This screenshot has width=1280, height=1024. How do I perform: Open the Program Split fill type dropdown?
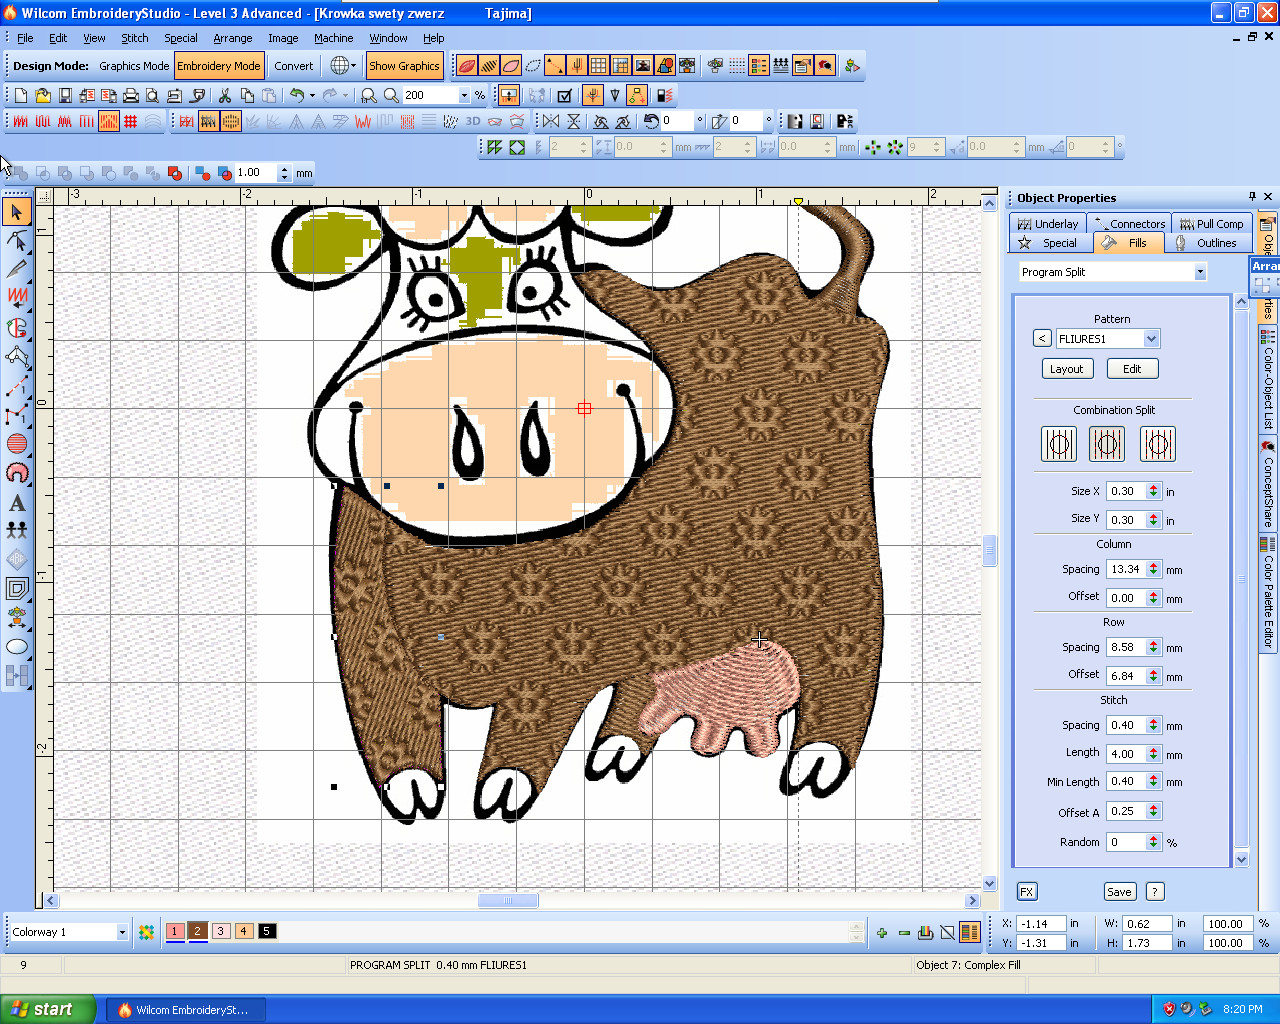click(1200, 272)
